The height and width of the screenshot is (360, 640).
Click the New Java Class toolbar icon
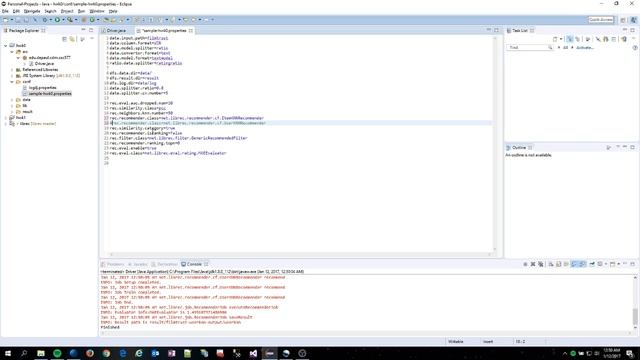tap(92, 20)
